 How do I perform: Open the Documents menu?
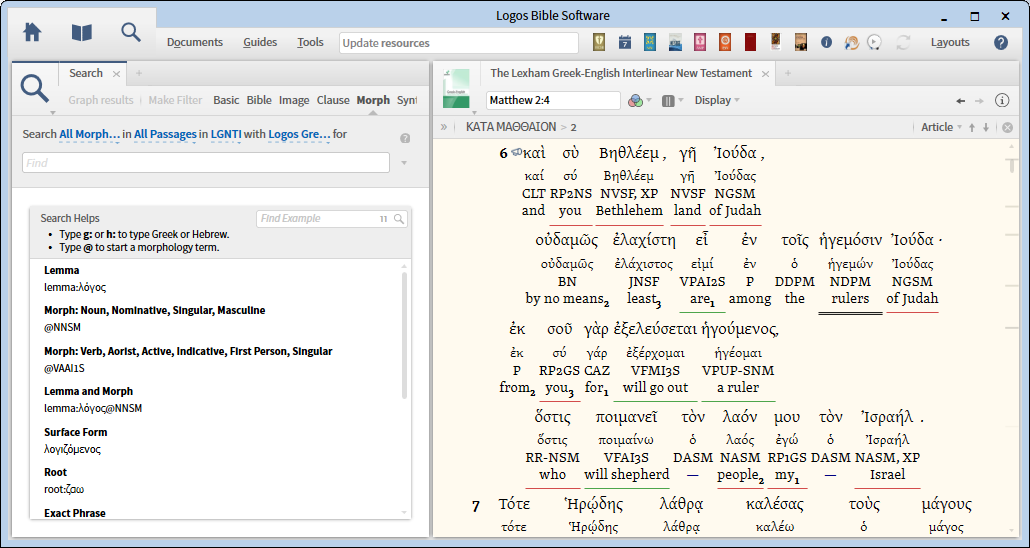click(x=195, y=42)
